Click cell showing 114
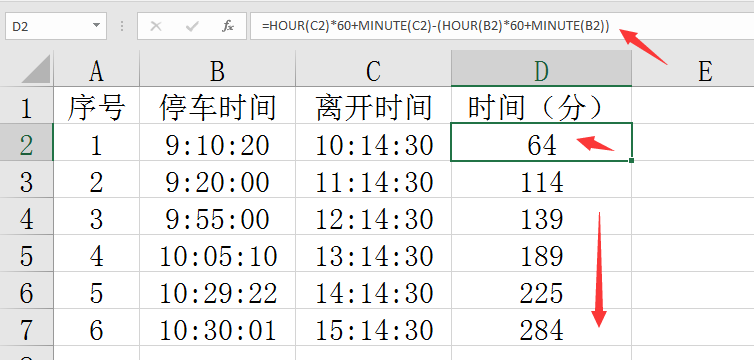The height and width of the screenshot is (360, 754). (541, 179)
